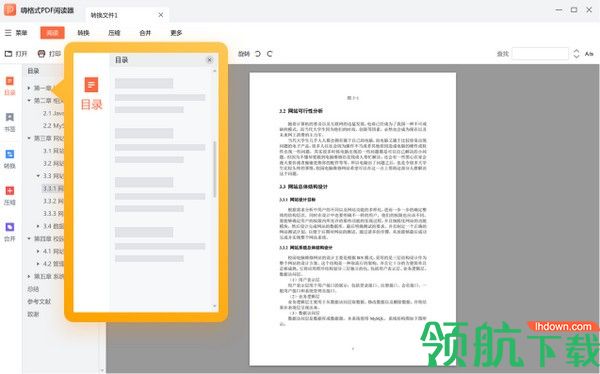Collapse the 第二章 outline node
The image size is (600, 374).
tap(29, 101)
